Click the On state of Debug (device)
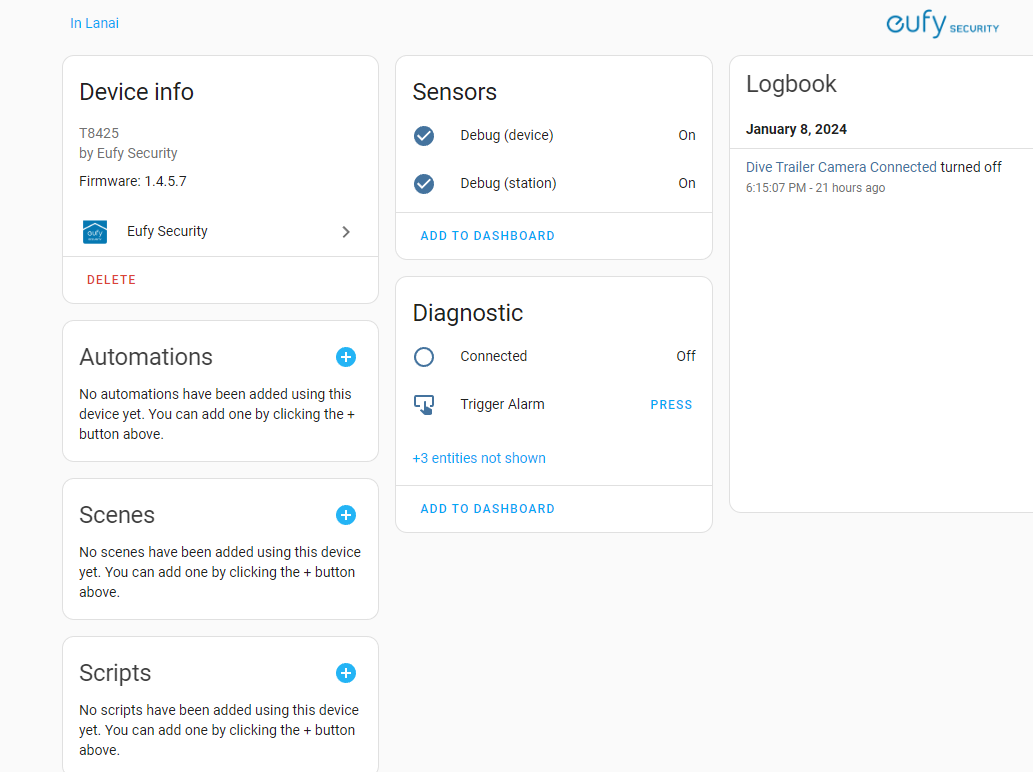The image size is (1033, 772). [686, 135]
